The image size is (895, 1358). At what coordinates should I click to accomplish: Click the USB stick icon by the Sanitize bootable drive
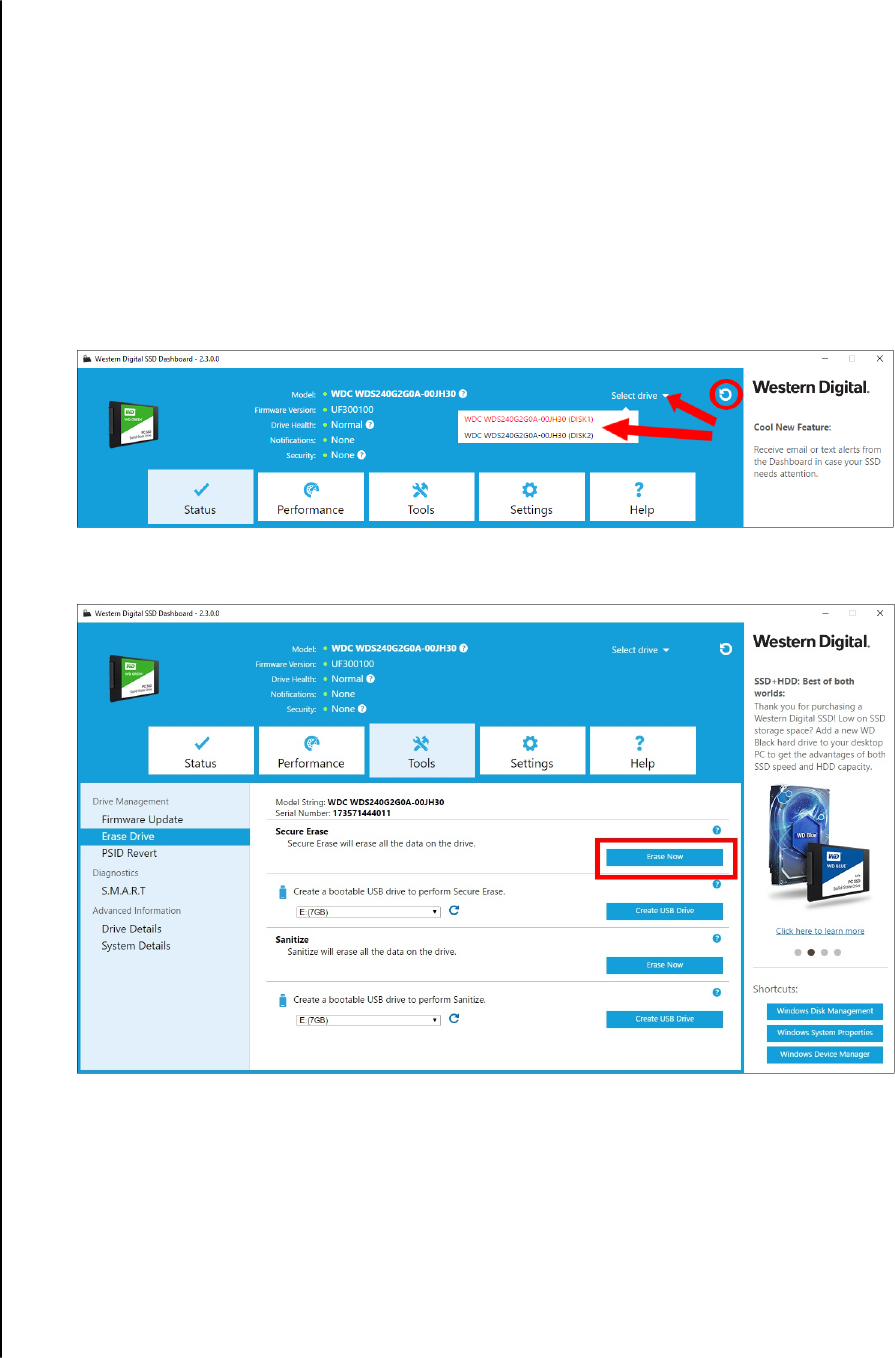tap(283, 999)
